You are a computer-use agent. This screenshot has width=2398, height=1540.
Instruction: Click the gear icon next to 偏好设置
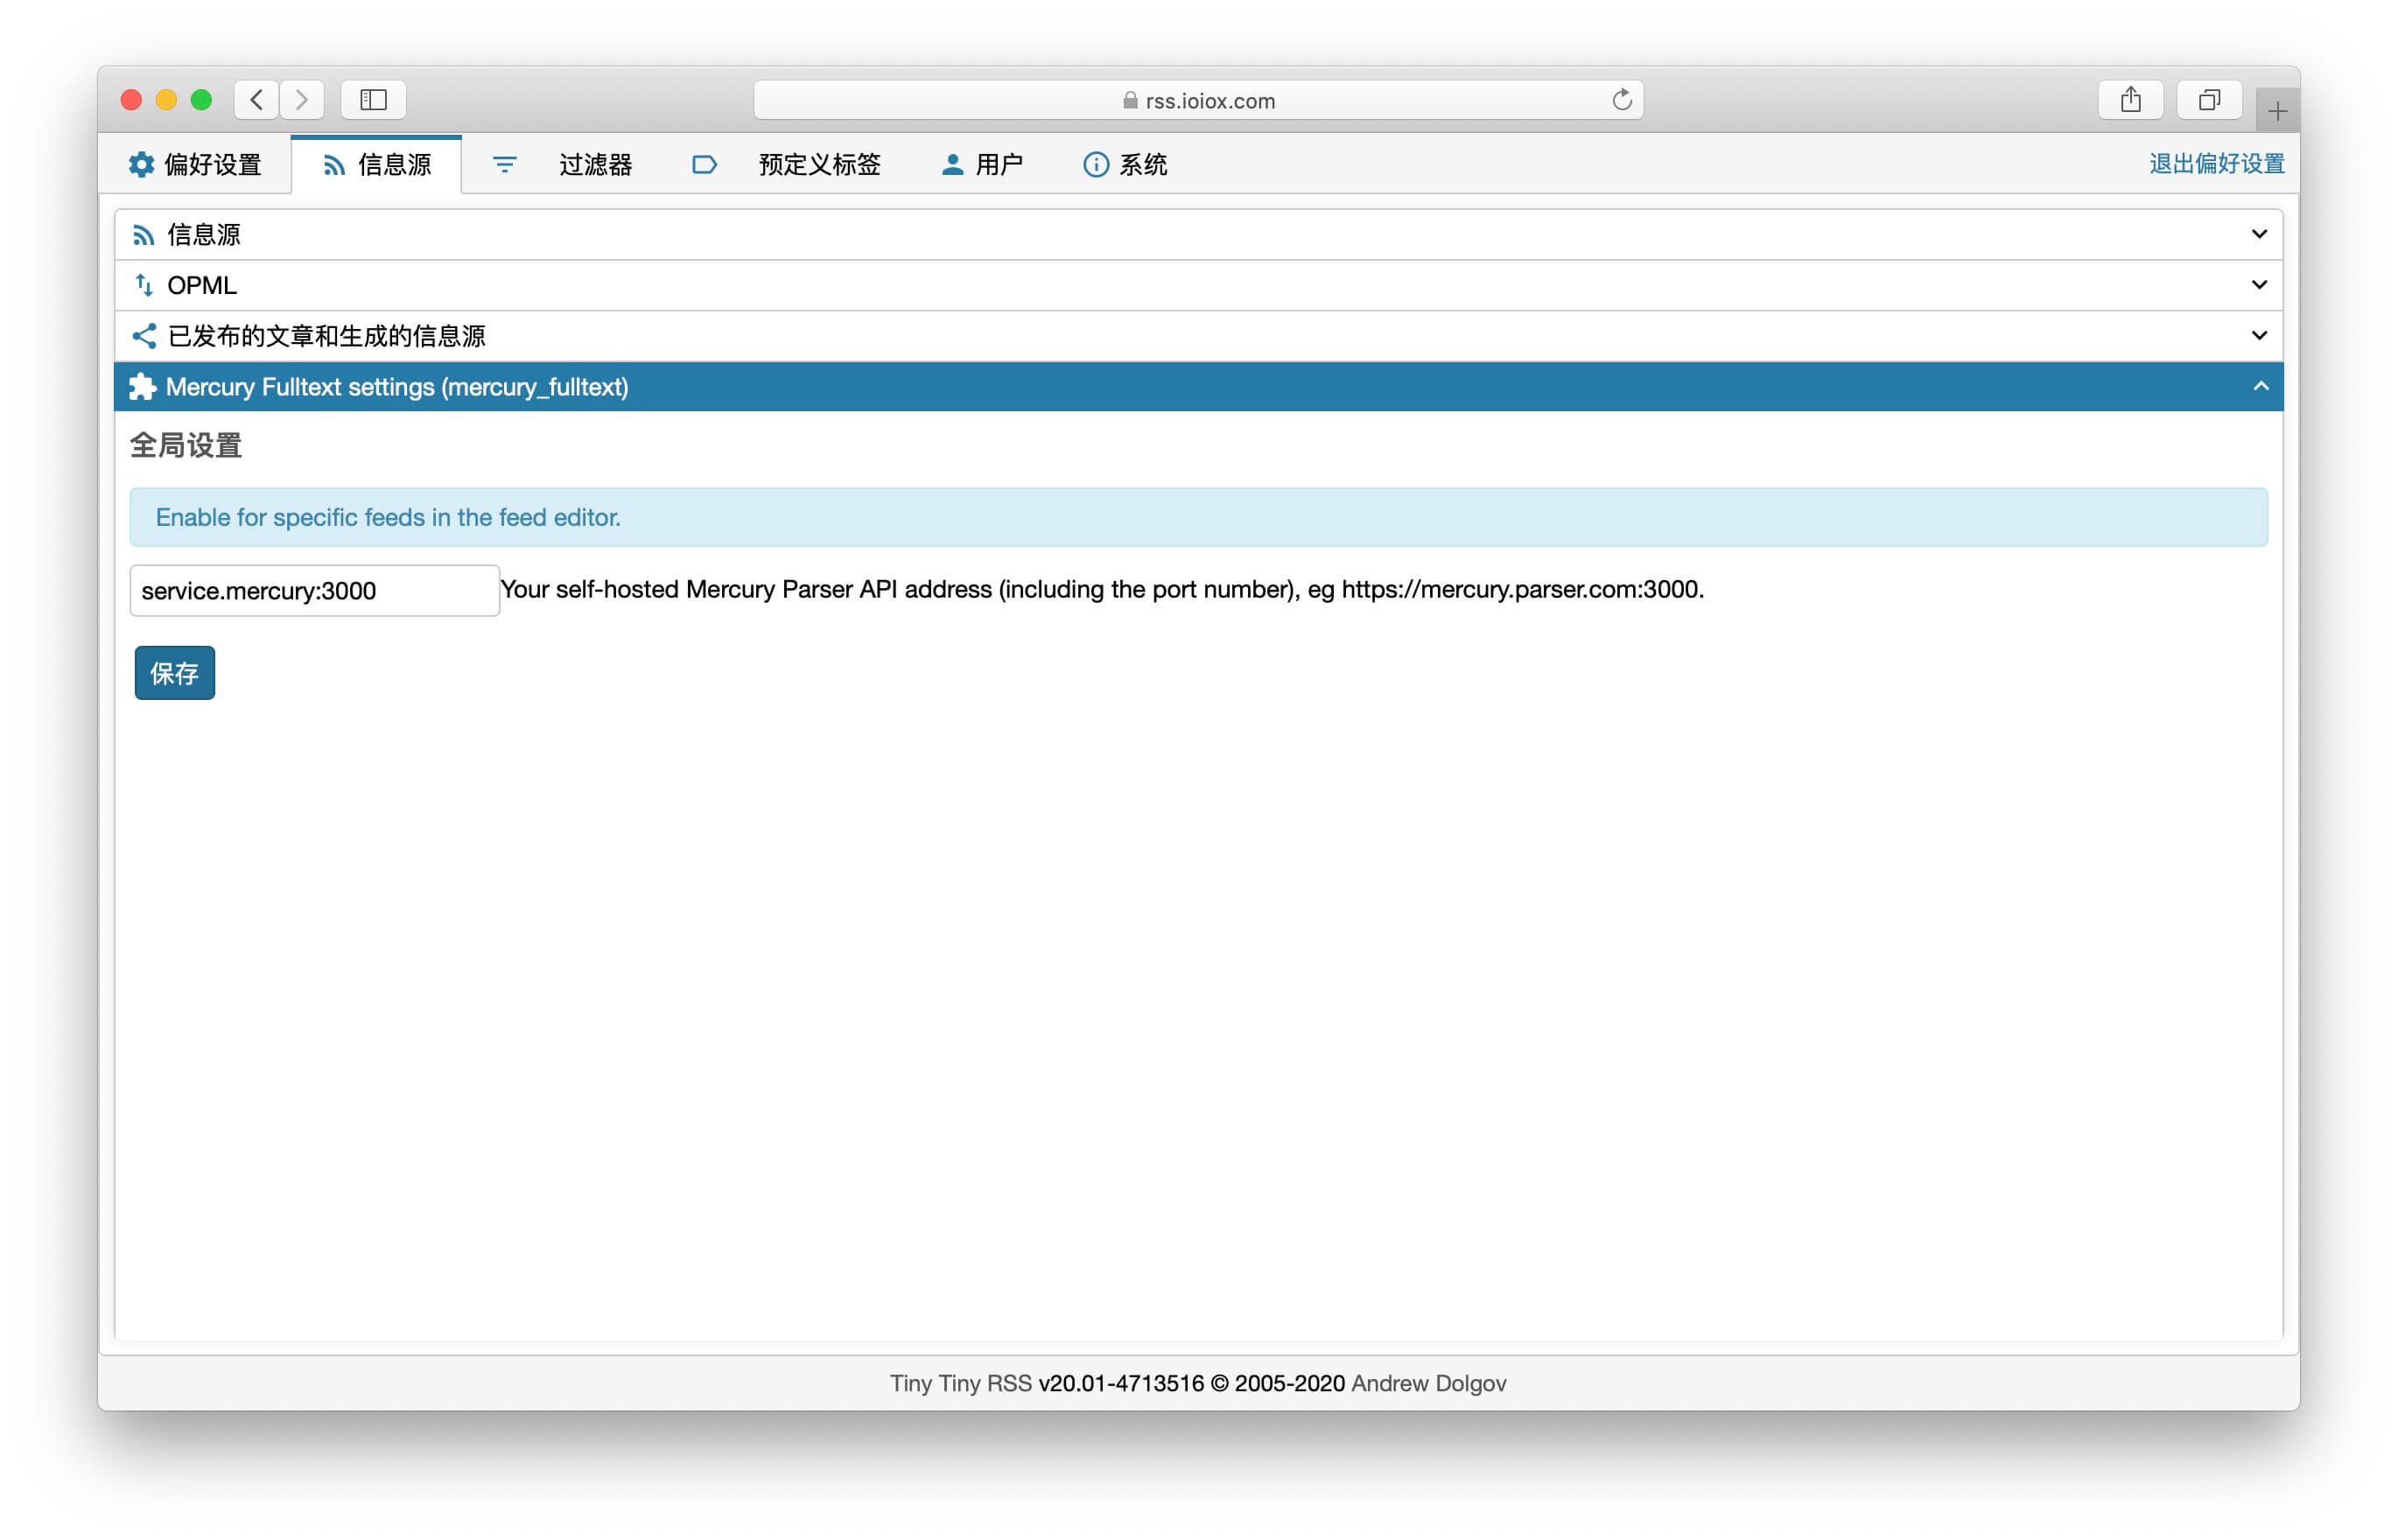pyautogui.click(x=141, y=164)
